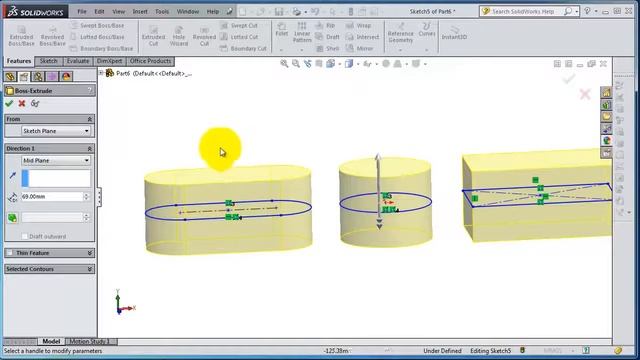The height and width of the screenshot is (360, 640).
Task: Cancel Boss-Extrude with red X
Action: pyautogui.click(x=22, y=104)
